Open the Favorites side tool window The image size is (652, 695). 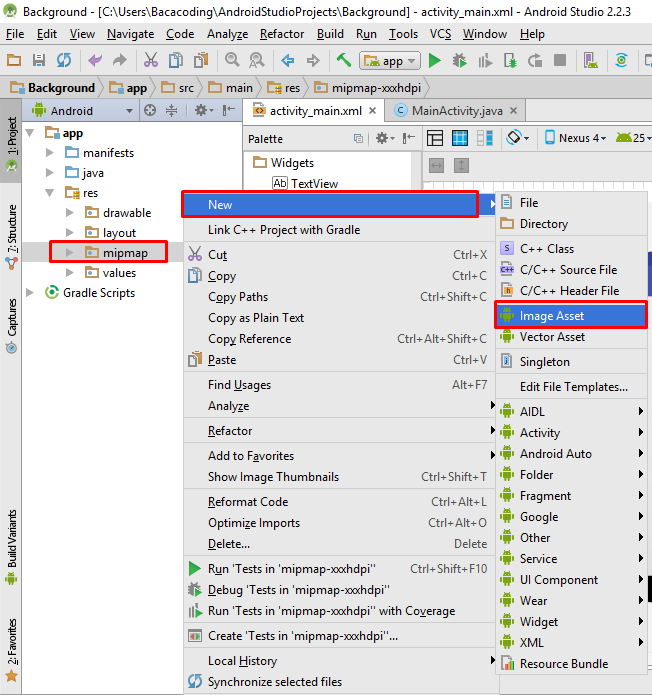[11, 649]
